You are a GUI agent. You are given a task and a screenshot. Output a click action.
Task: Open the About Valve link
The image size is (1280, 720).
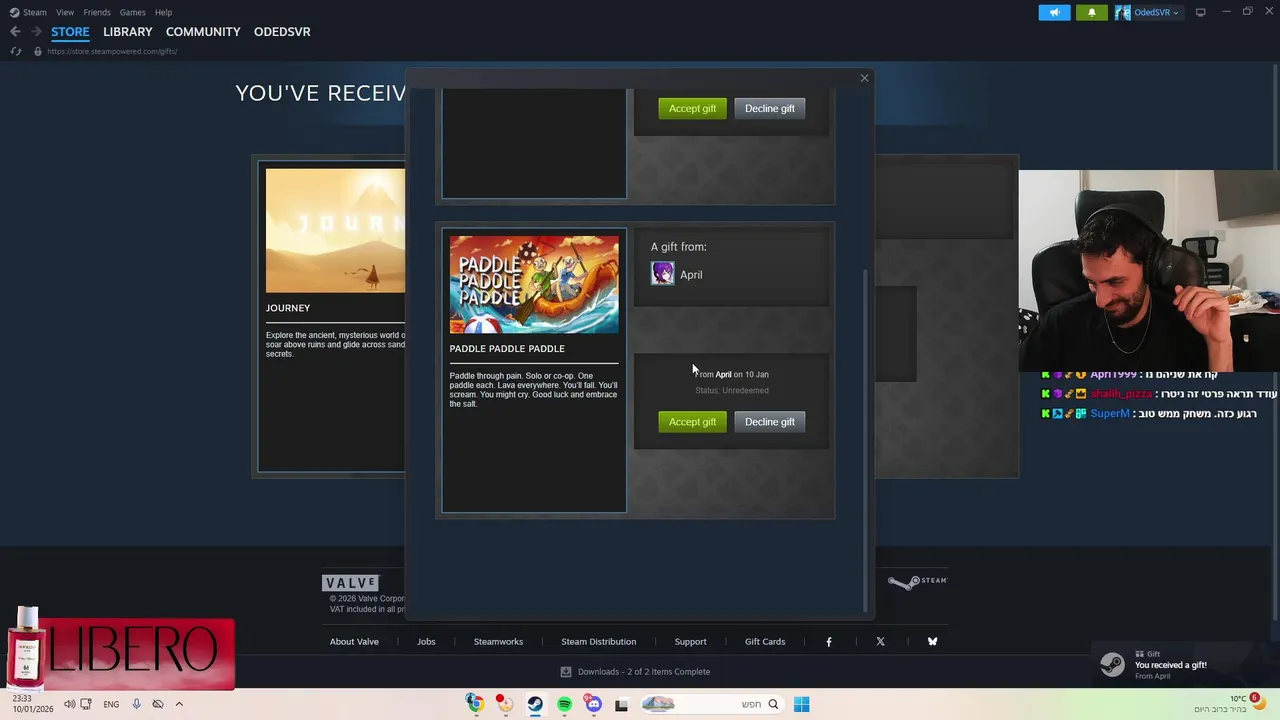pyautogui.click(x=354, y=642)
